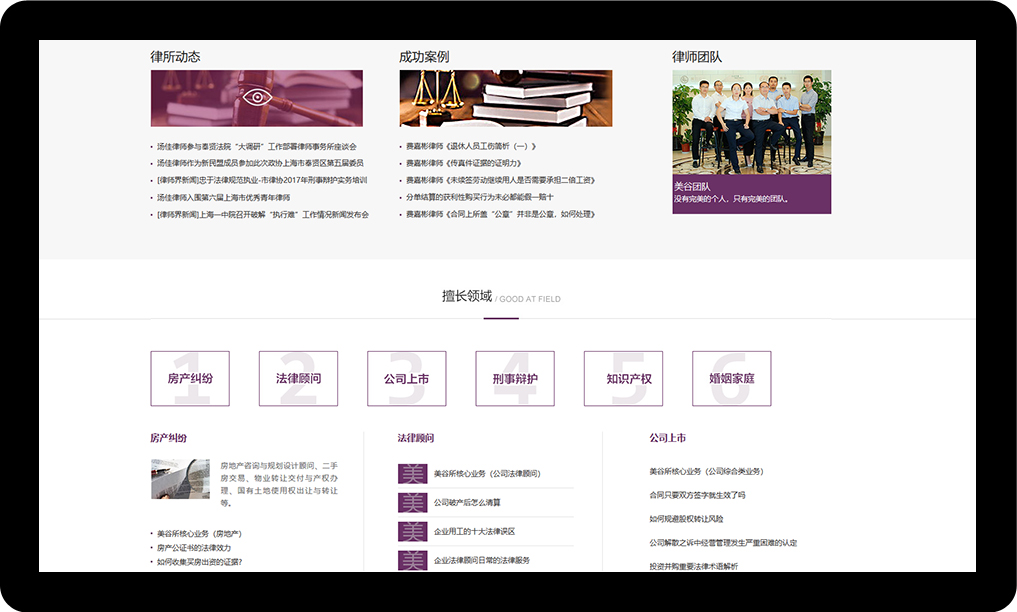Open case 《退休人员工伤简析（一）》
The height and width of the screenshot is (612, 1017).
pyautogui.click(x=471, y=147)
